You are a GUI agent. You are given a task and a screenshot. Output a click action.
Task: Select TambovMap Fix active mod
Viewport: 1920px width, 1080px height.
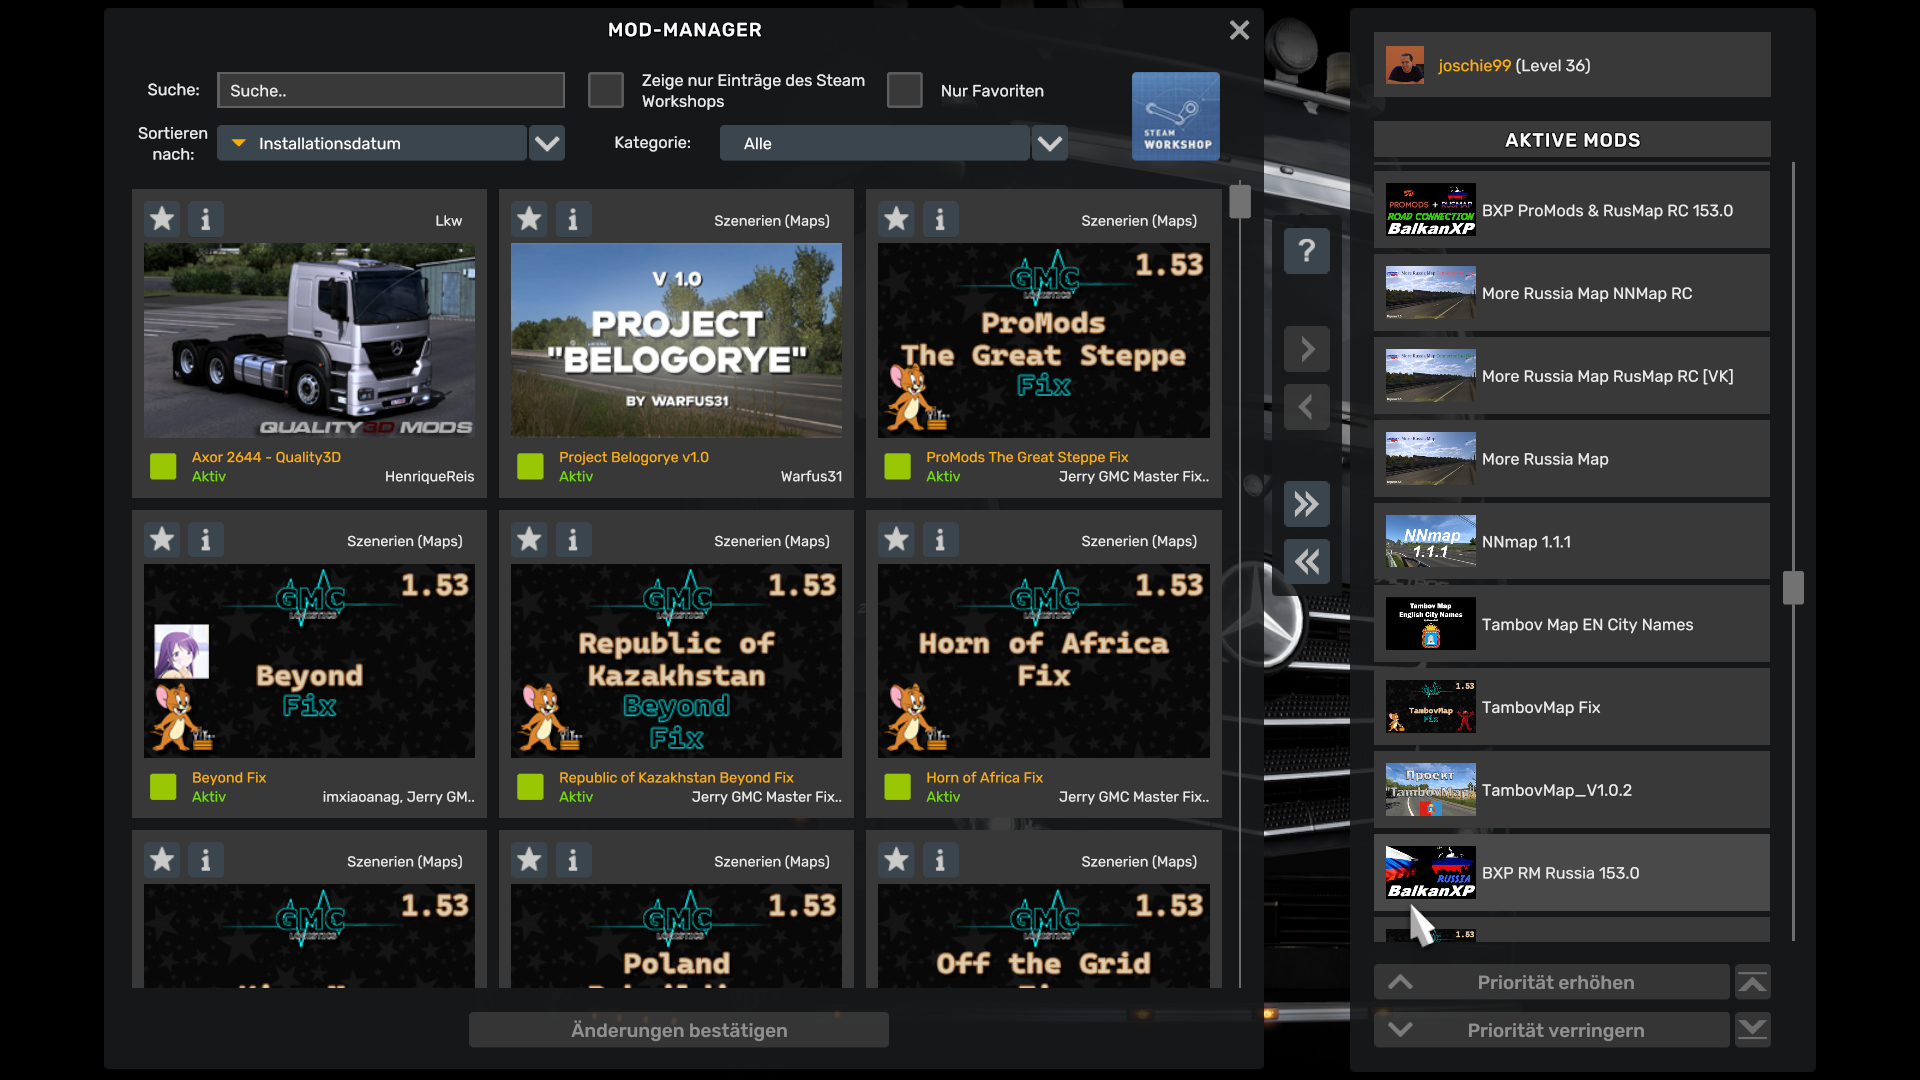[1572, 707]
